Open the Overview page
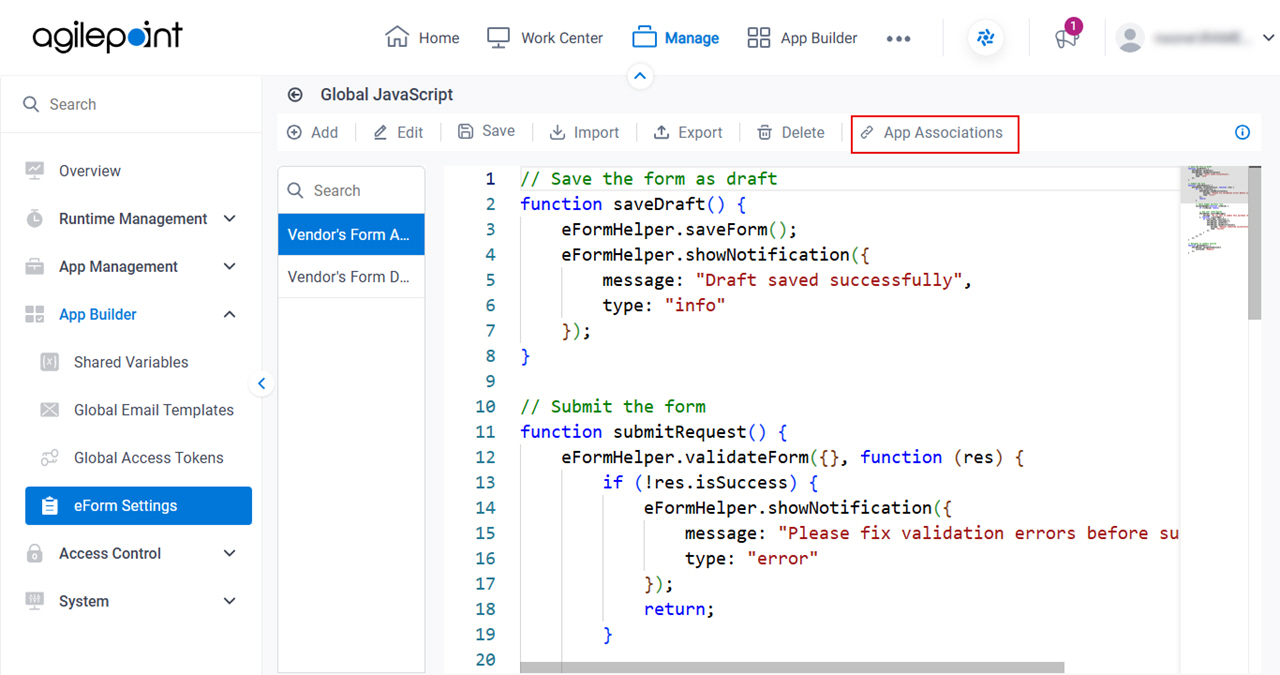Viewport: 1280px width, 675px height. point(90,171)
